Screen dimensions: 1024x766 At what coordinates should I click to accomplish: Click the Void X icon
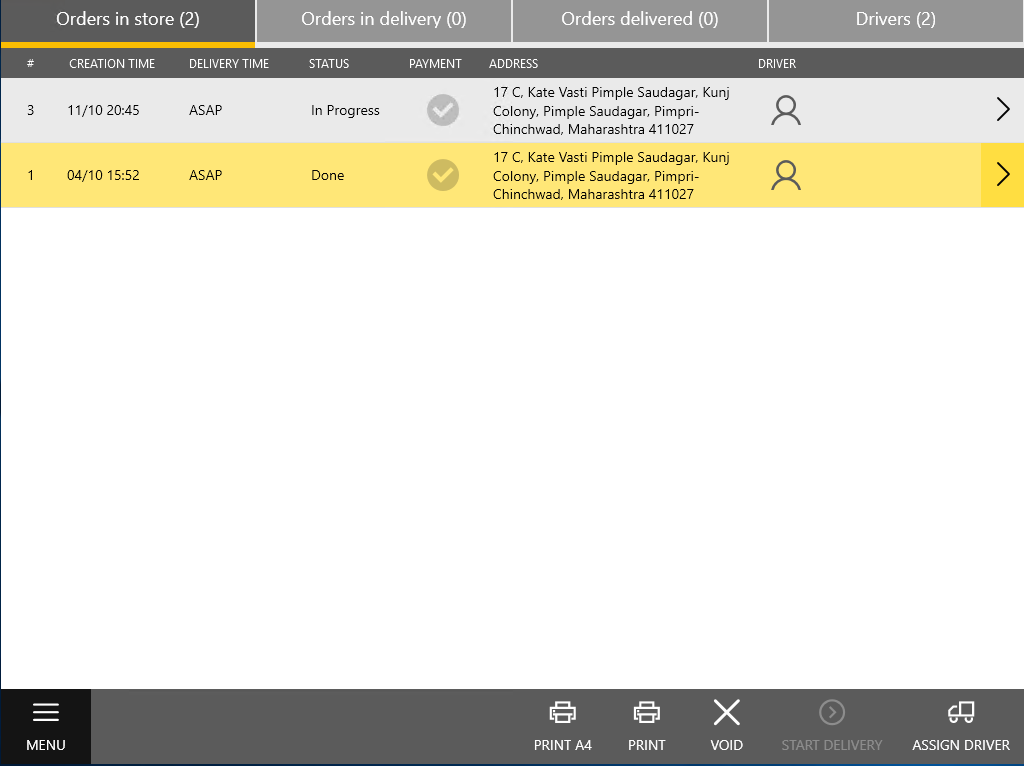[726, 712]
